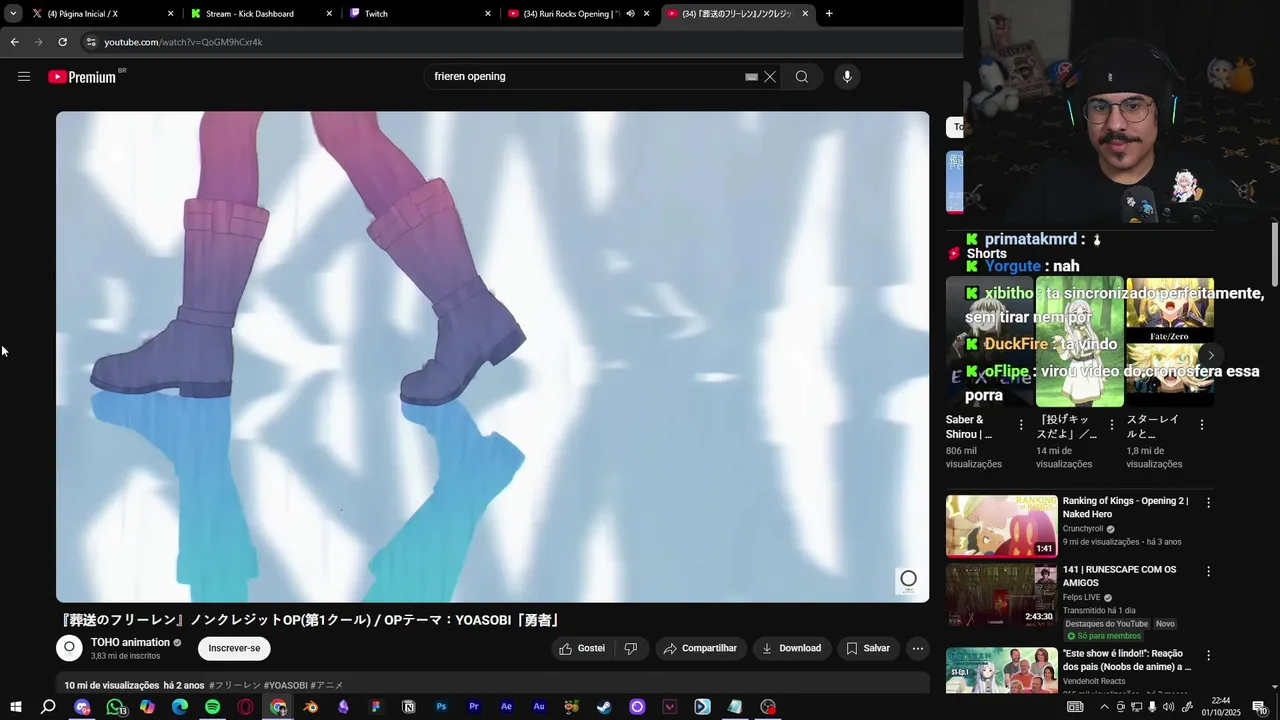Start voice search with the microphone
The height and width of the screenshot is (720, 1280).
pos(847,77)
